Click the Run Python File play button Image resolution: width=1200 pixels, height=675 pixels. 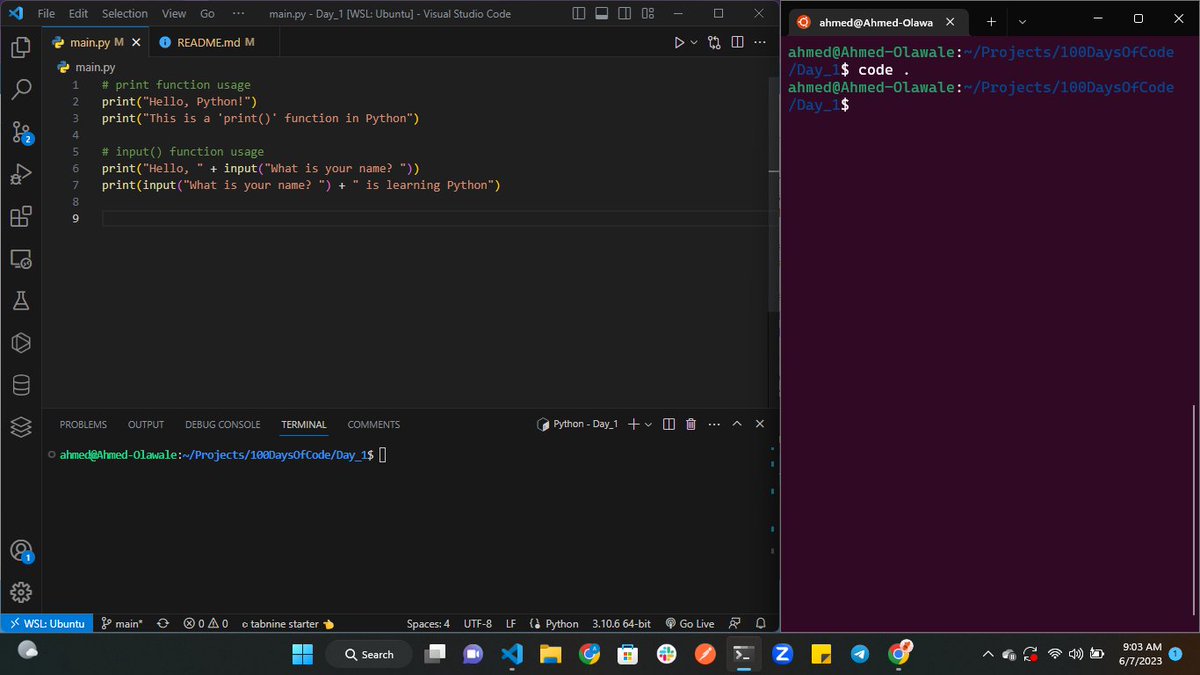pyautogui.click(x=679, y=42)
